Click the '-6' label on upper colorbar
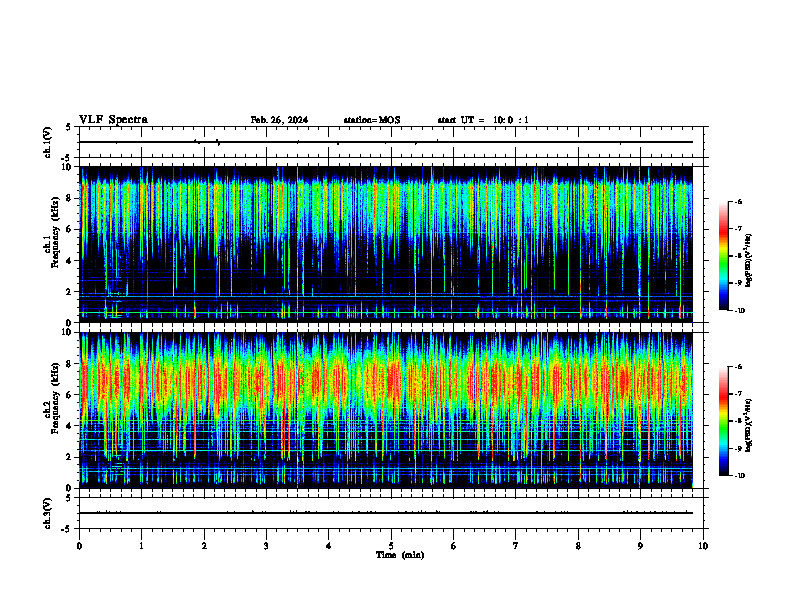The width and height of the screenshot is (792, 612). (738, 202)
